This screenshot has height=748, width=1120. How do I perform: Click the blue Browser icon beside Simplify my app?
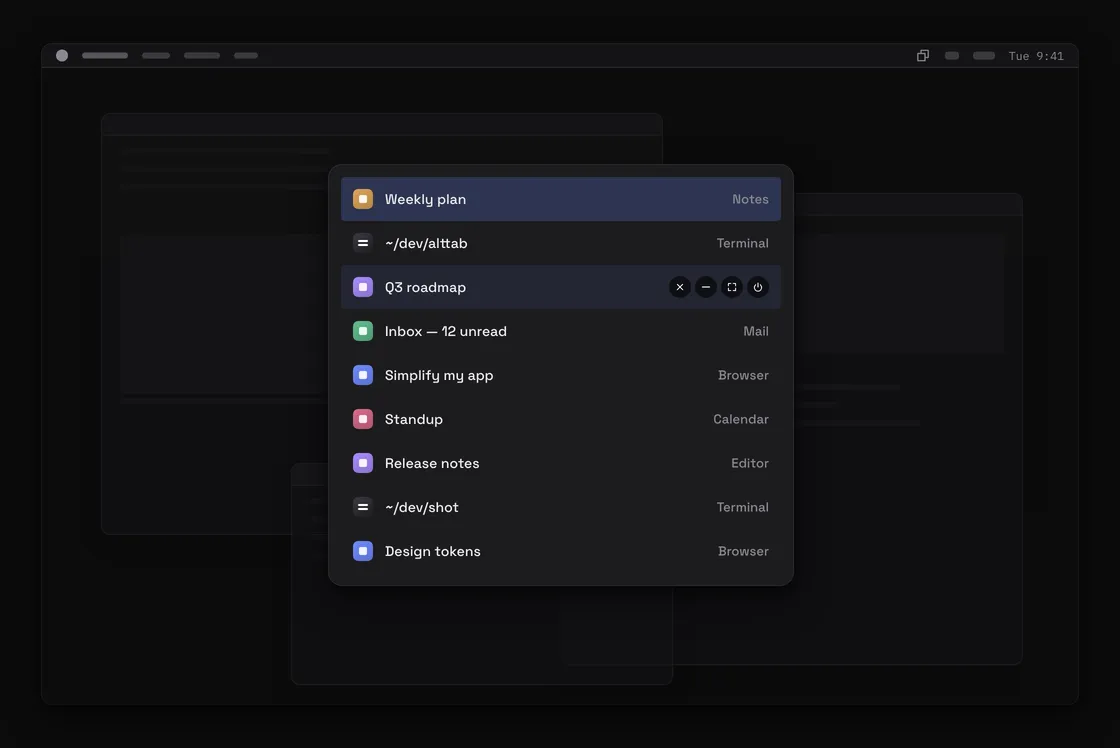pos(363,375)
